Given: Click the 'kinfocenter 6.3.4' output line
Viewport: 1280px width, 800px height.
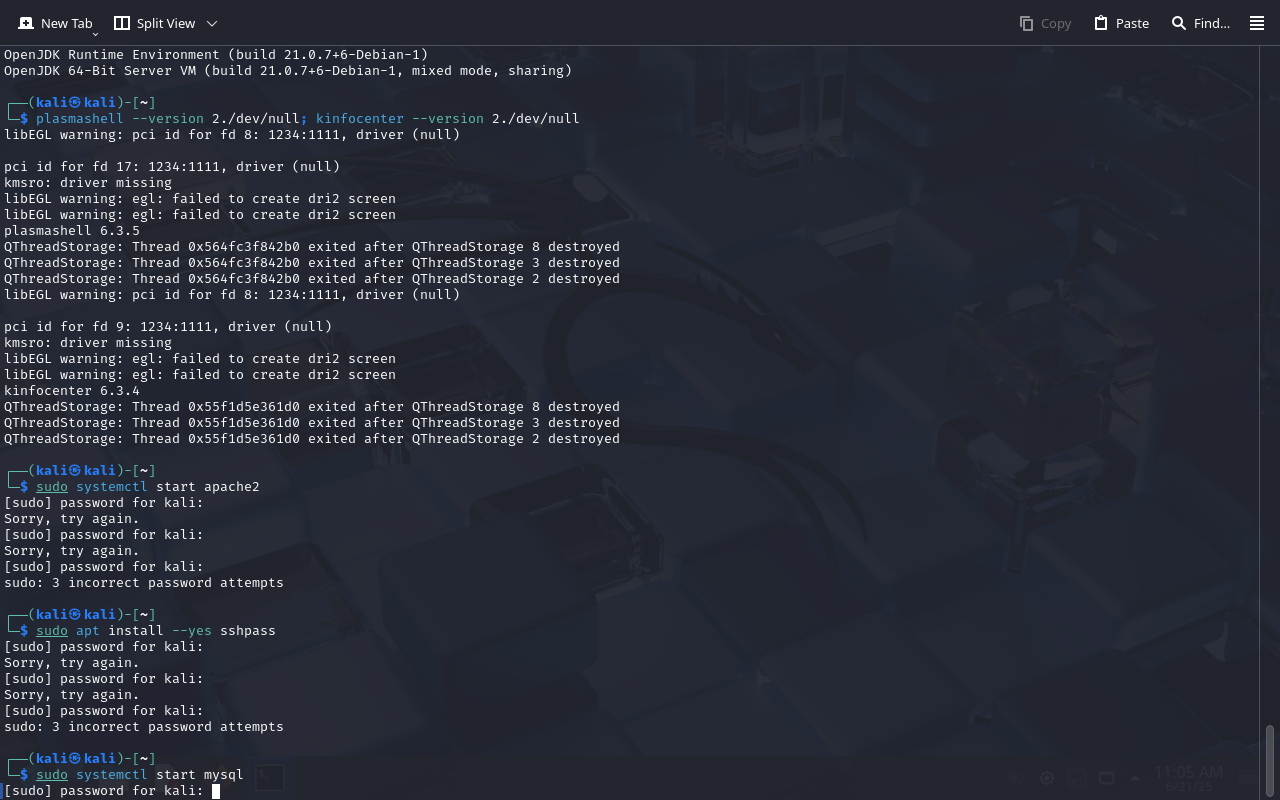Looking at the screenshot, I should click(x=72, y=391).
